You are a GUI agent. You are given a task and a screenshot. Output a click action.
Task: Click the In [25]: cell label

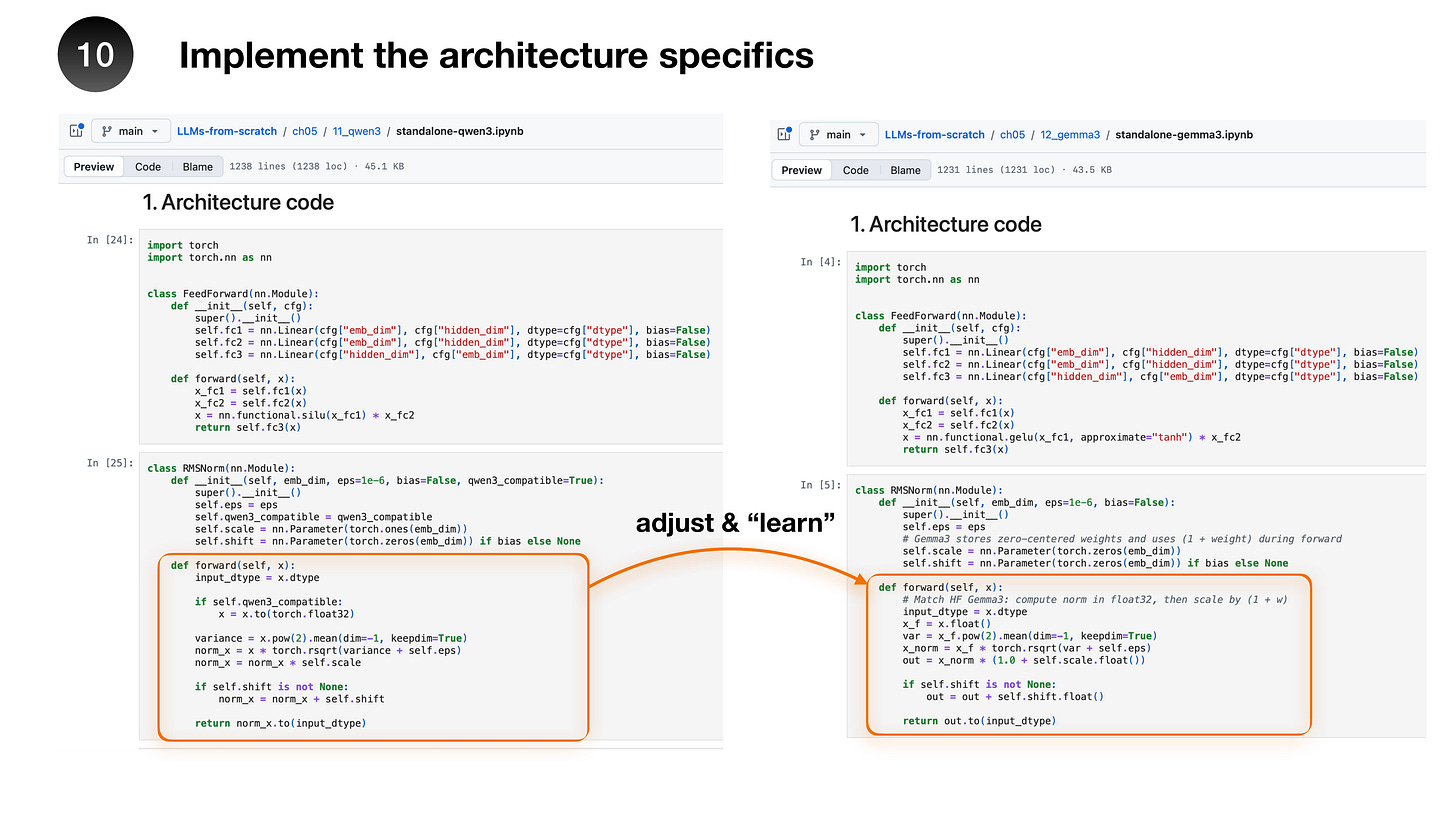110,463
